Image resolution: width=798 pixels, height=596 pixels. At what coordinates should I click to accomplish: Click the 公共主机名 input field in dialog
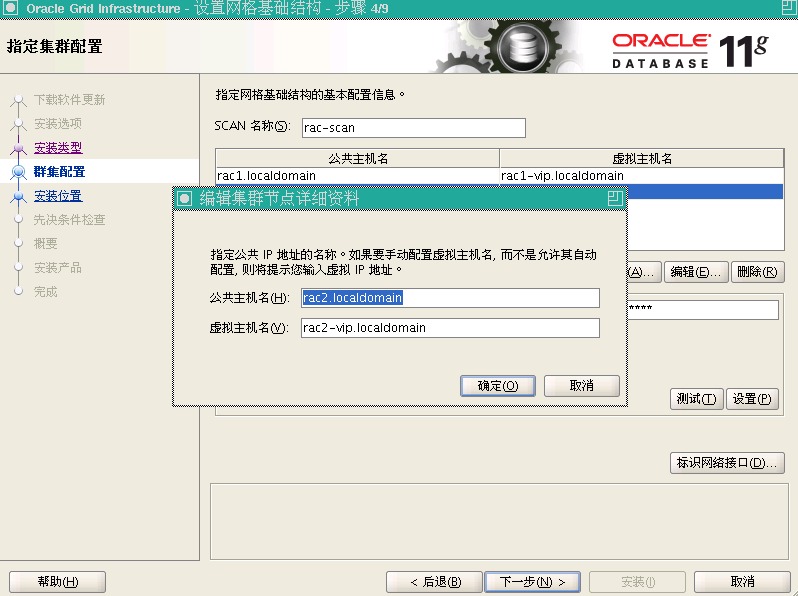point(450,298)
